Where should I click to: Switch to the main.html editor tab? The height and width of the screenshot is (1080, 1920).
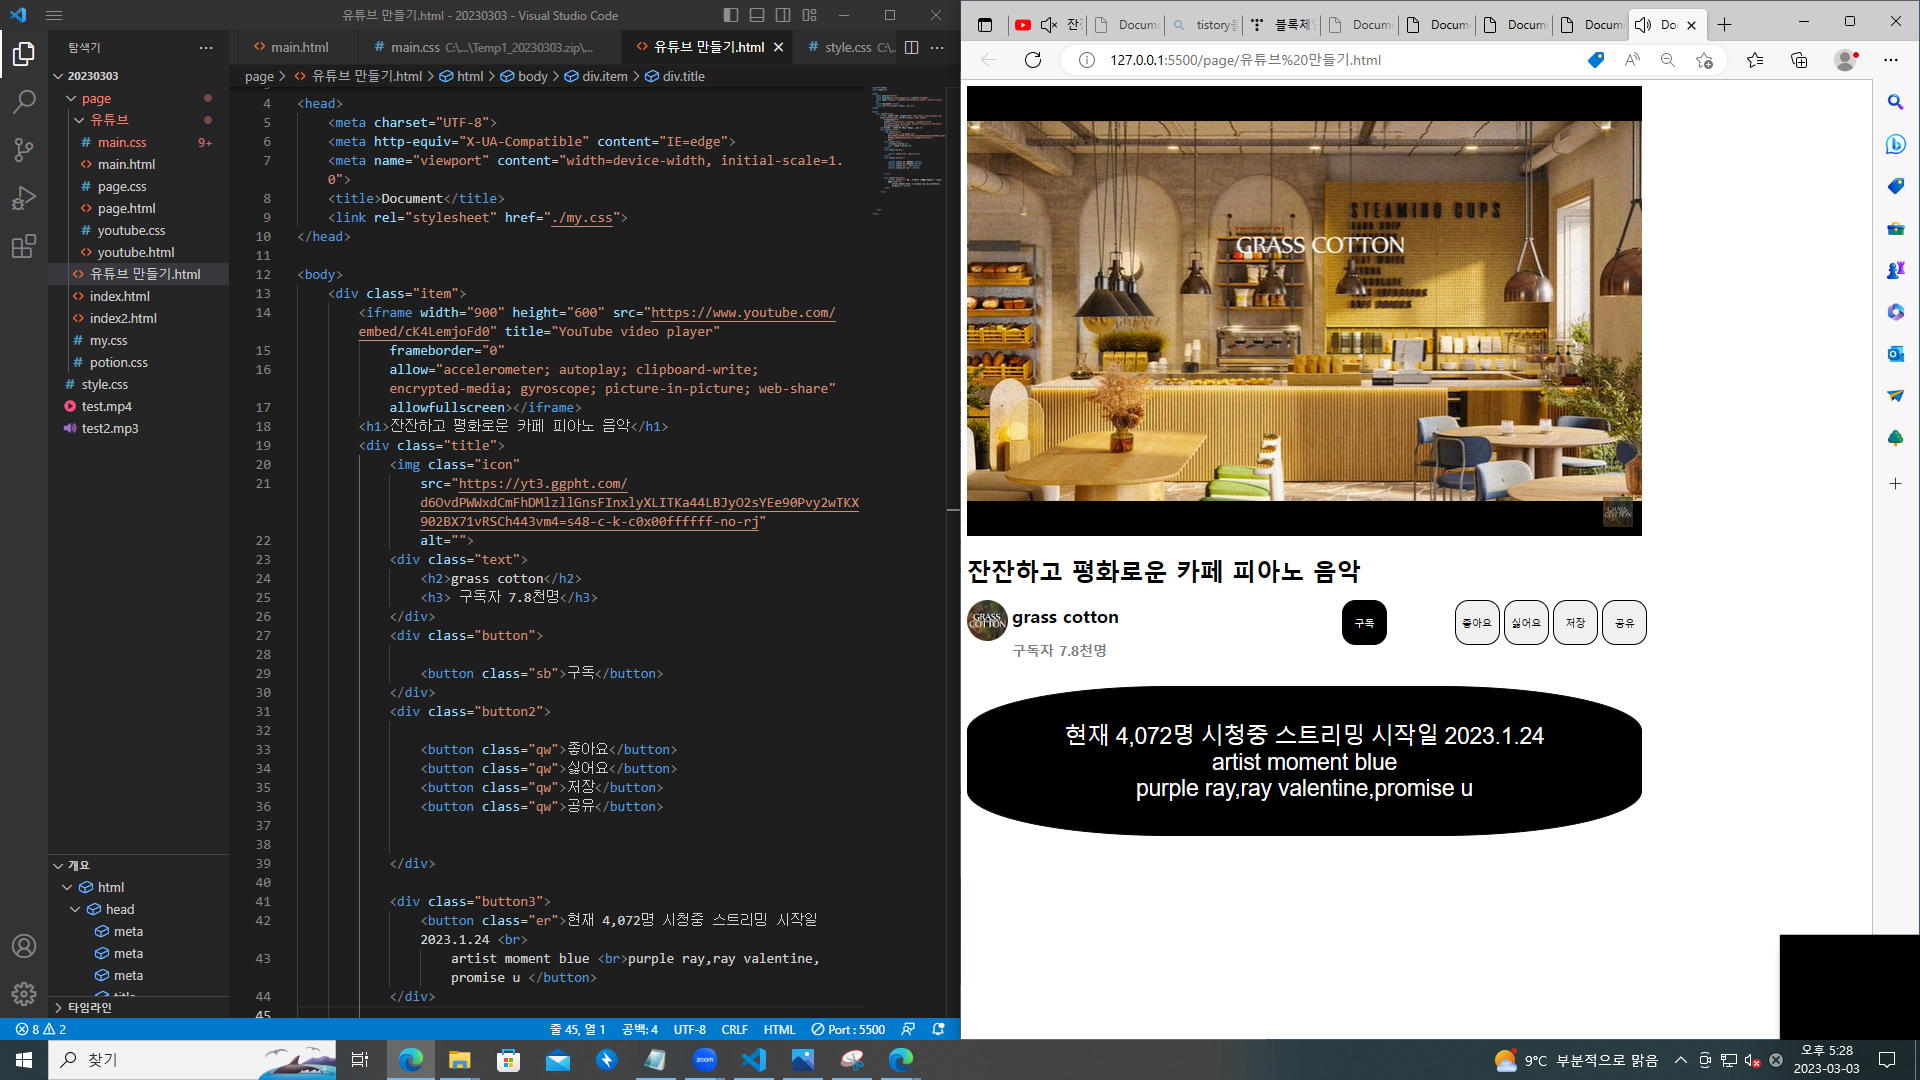(298, 47)
